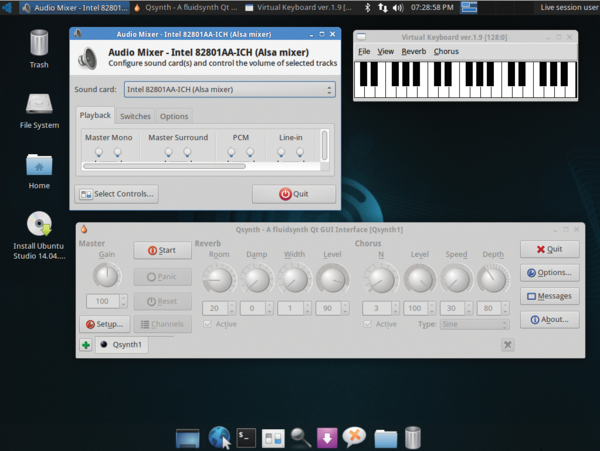Screen dimensions: 600x451
Task: Click Select Controls button in mixer
Action: [117, 194]
